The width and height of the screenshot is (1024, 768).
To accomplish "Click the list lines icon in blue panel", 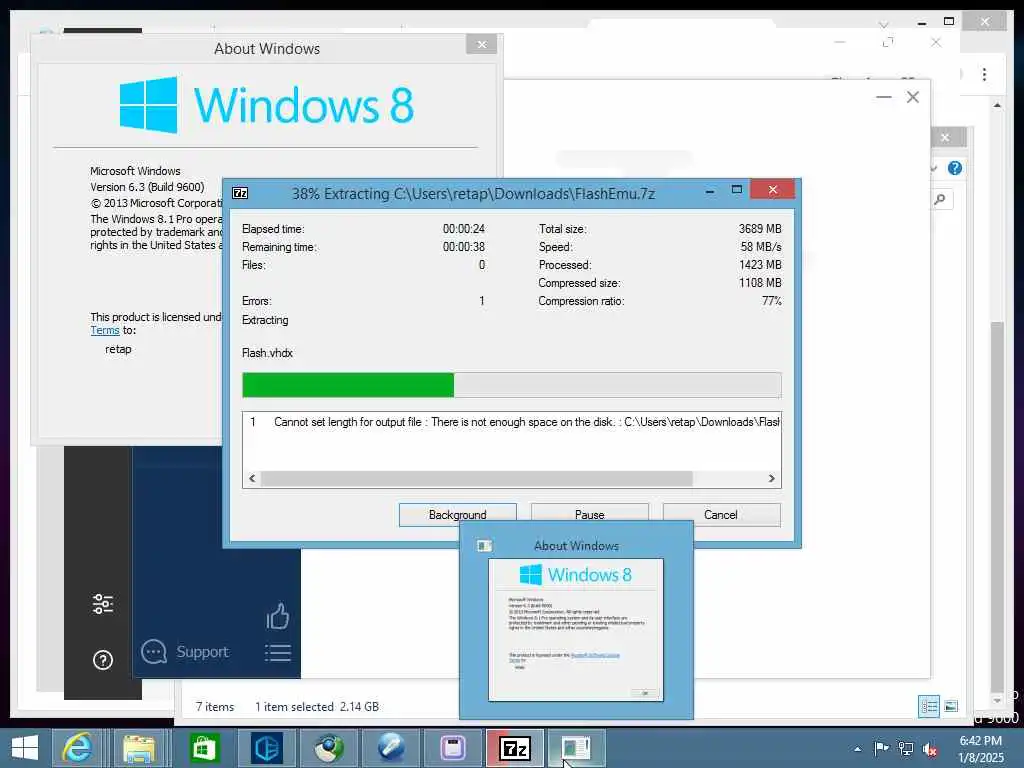I will click(278, 653).
